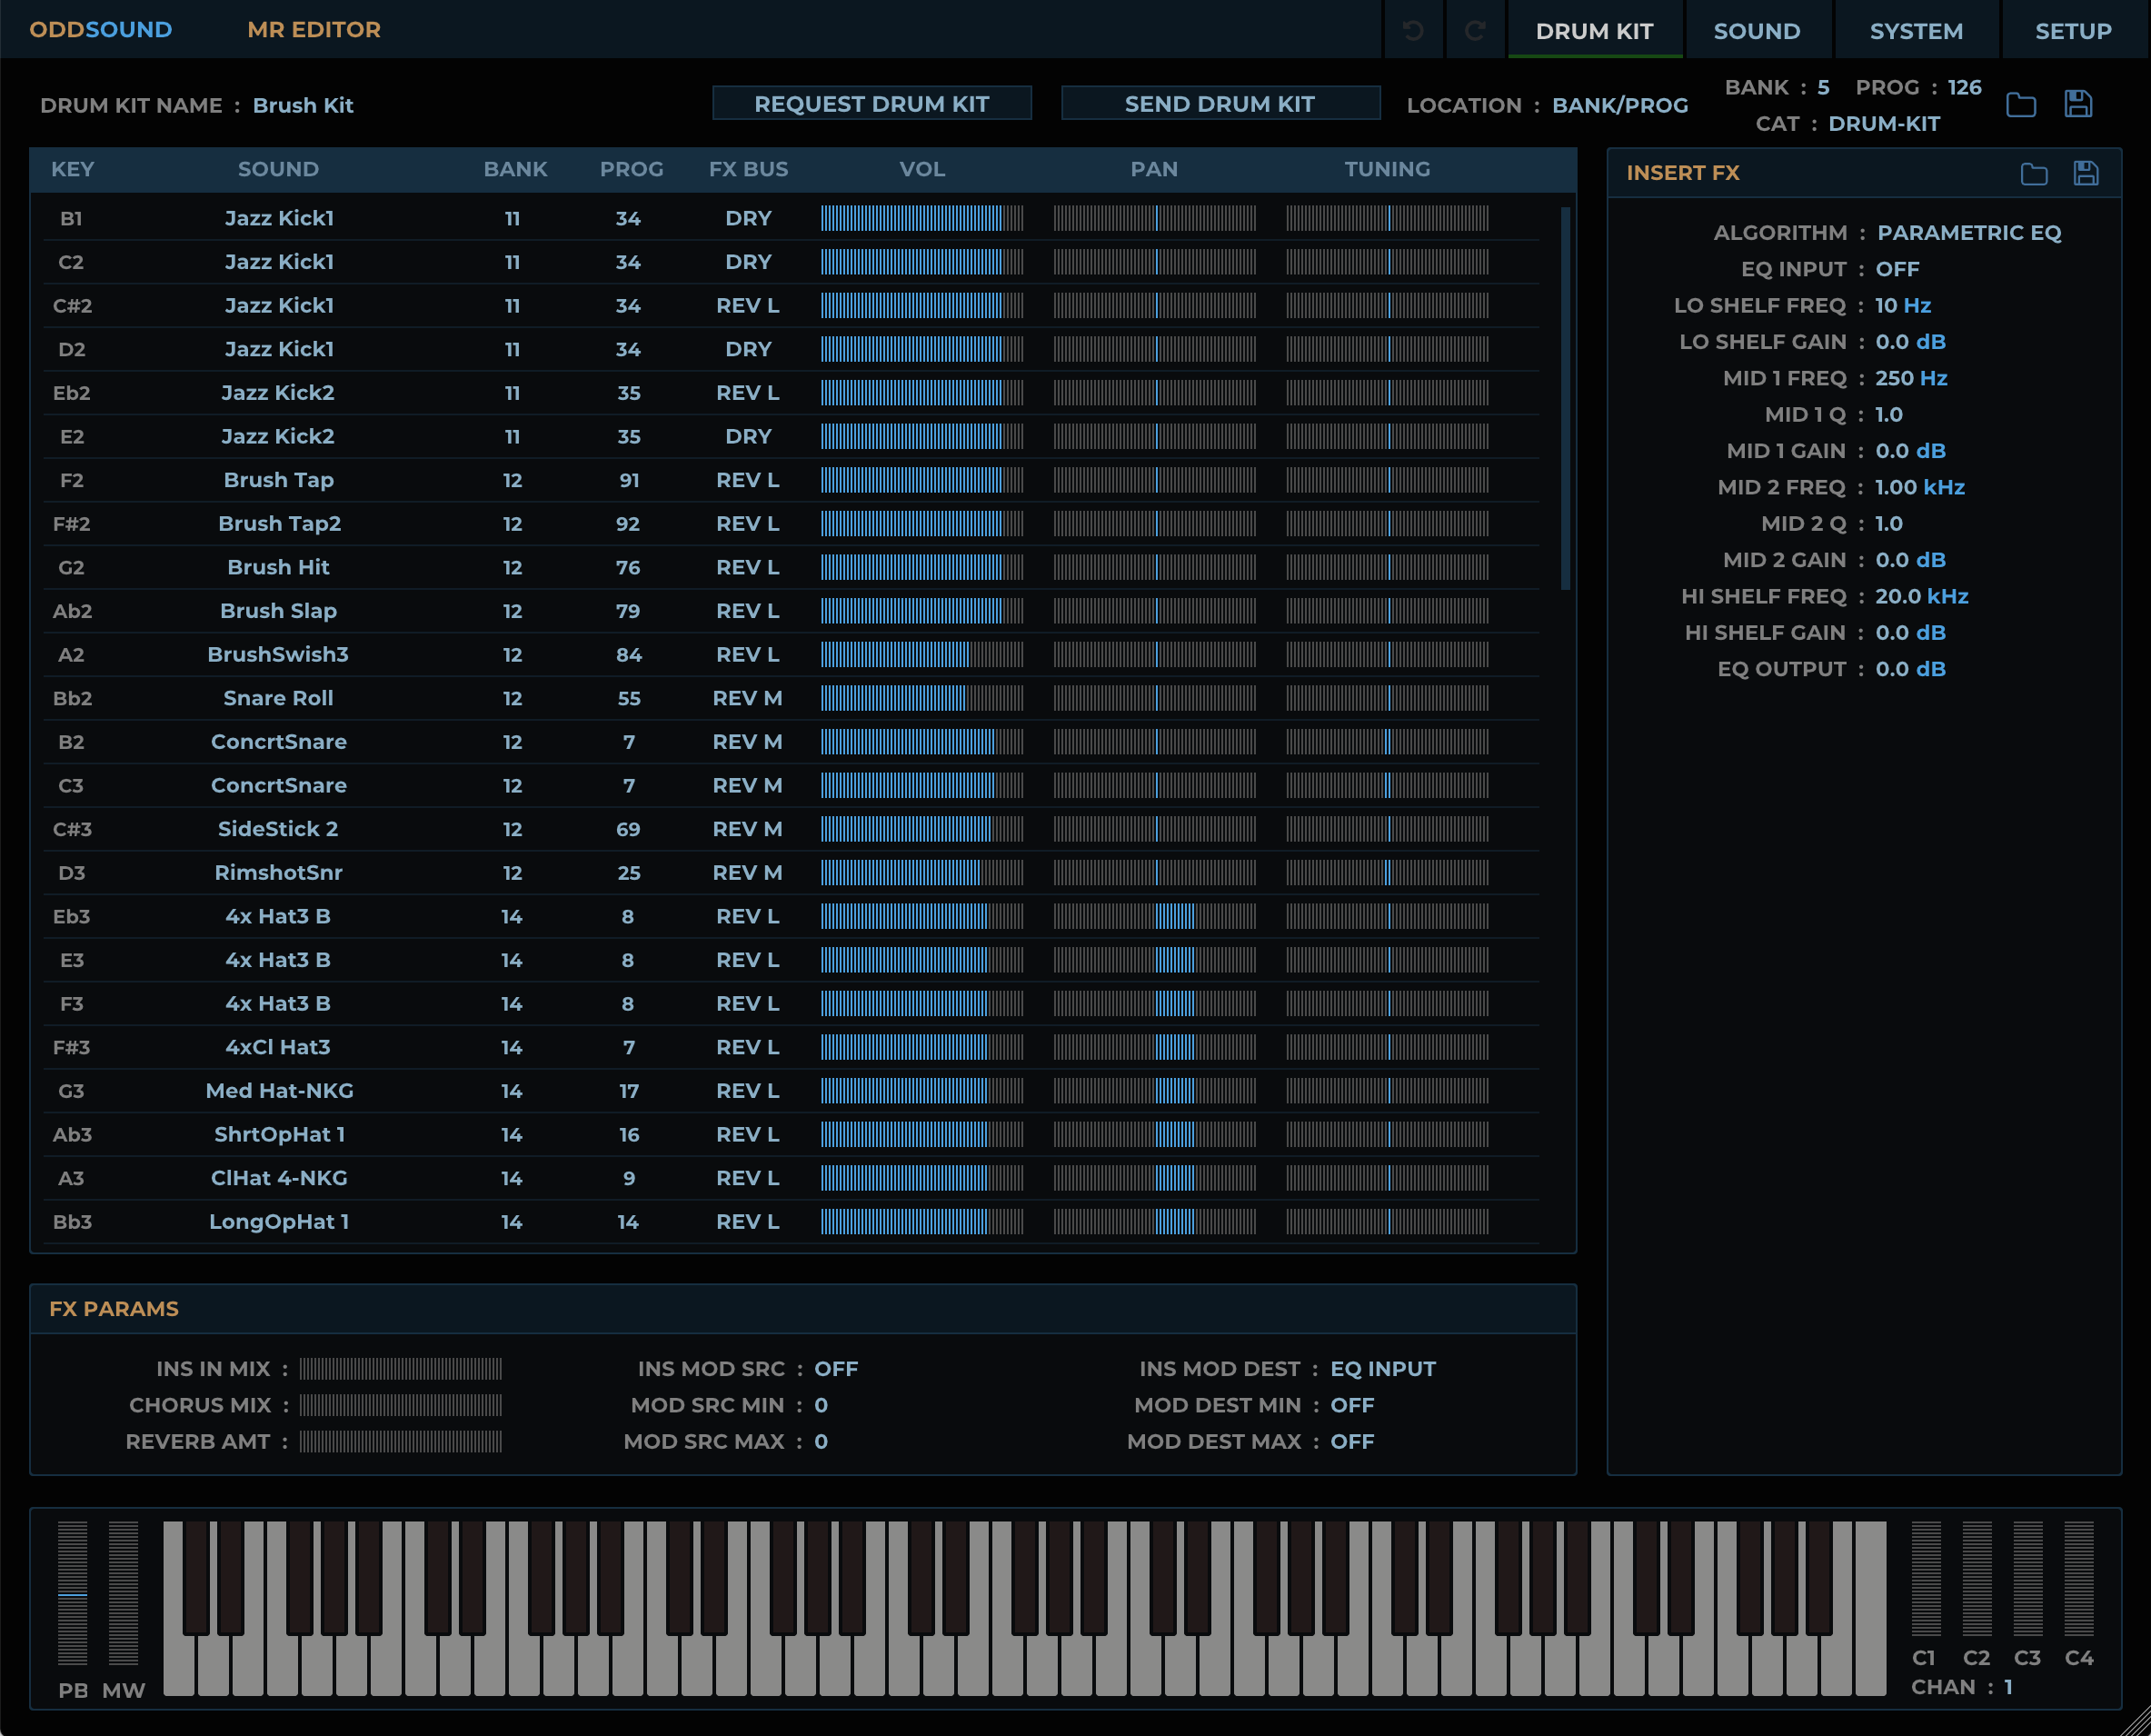Viewport: 2151px width, 1736px height.
Task: Change LOCATION value BANK/PROG
Action: click(1620, 105)
